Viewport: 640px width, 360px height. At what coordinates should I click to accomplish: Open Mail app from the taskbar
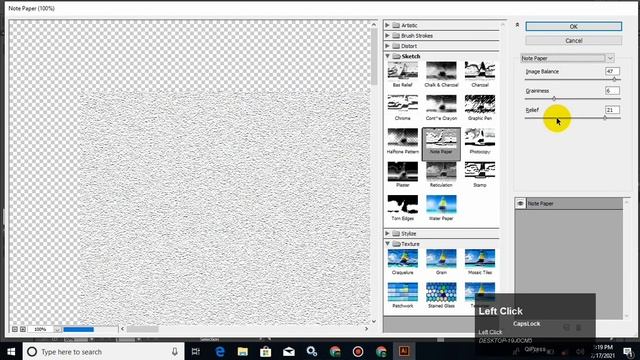coord(289,351)
